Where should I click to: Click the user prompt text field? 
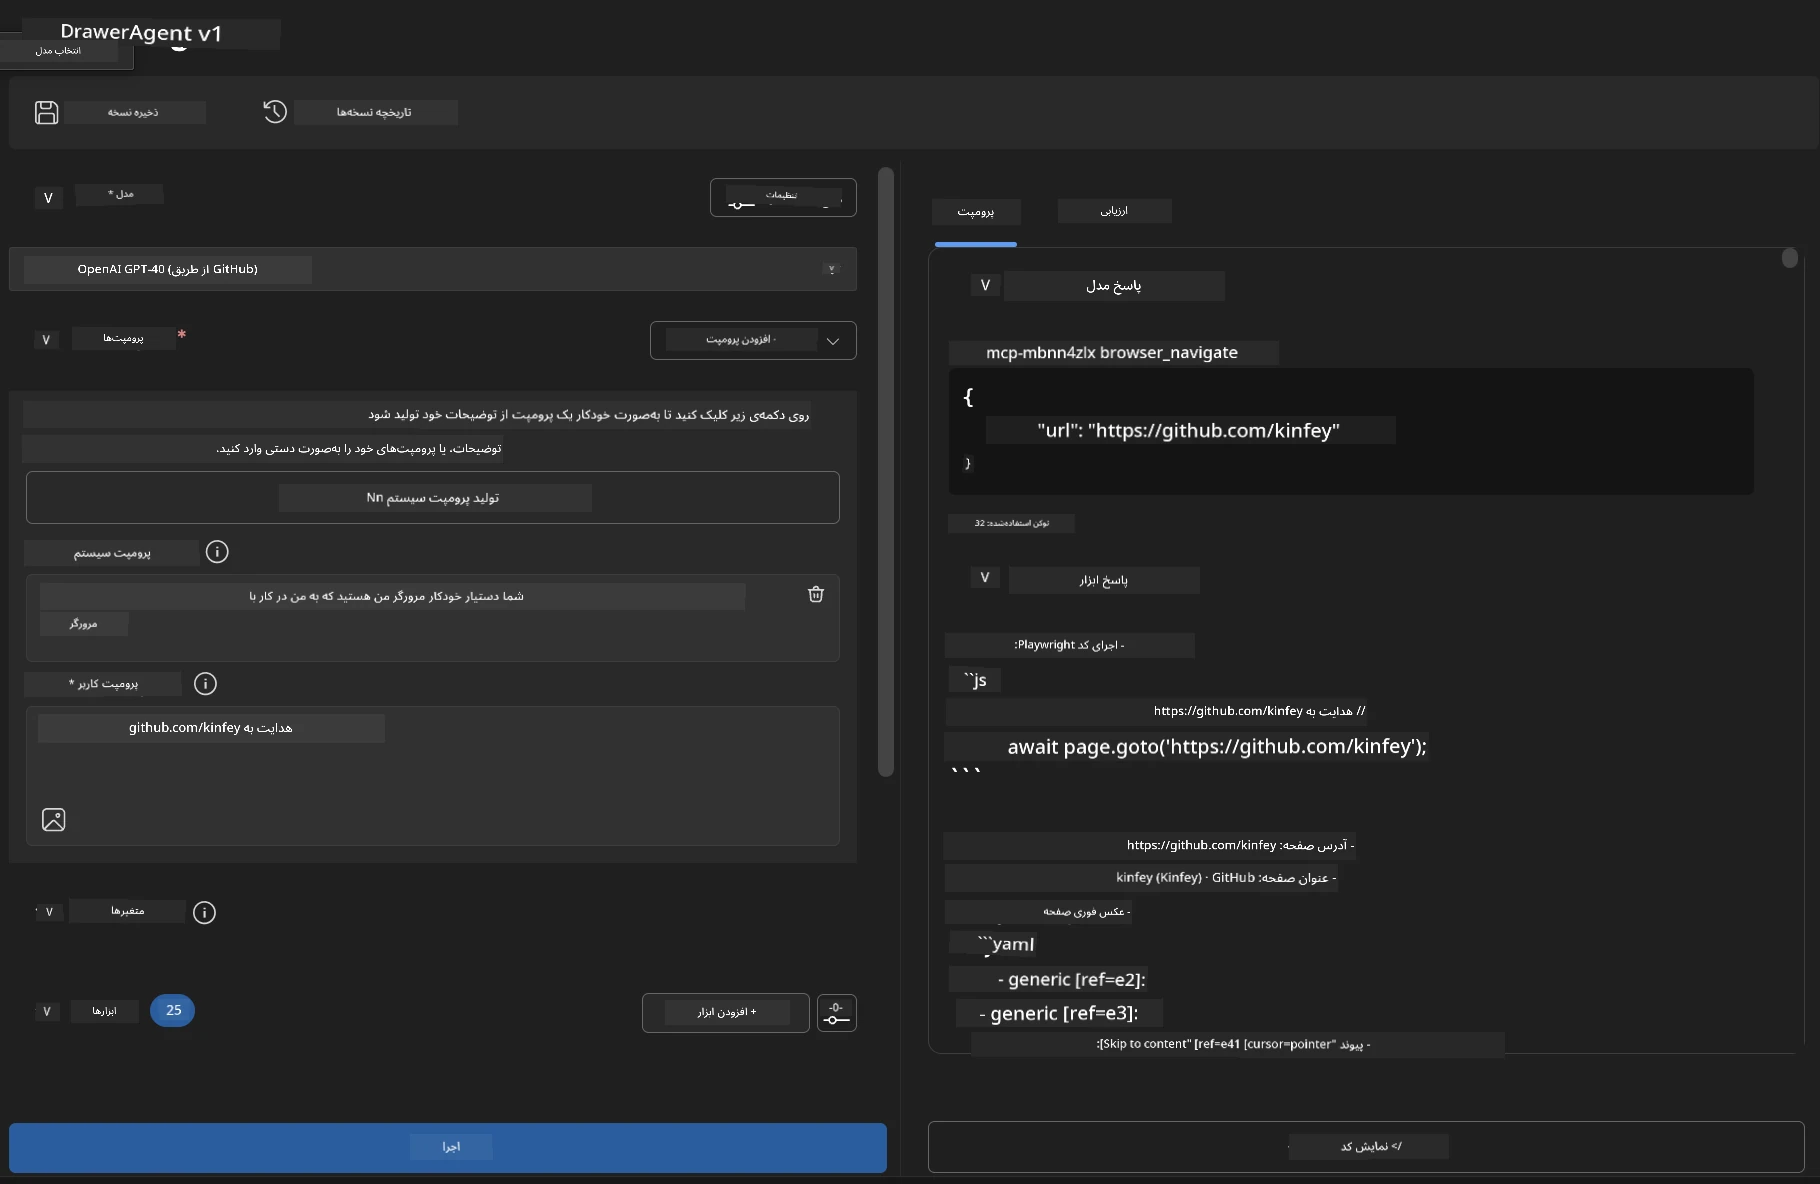point(433,775)
